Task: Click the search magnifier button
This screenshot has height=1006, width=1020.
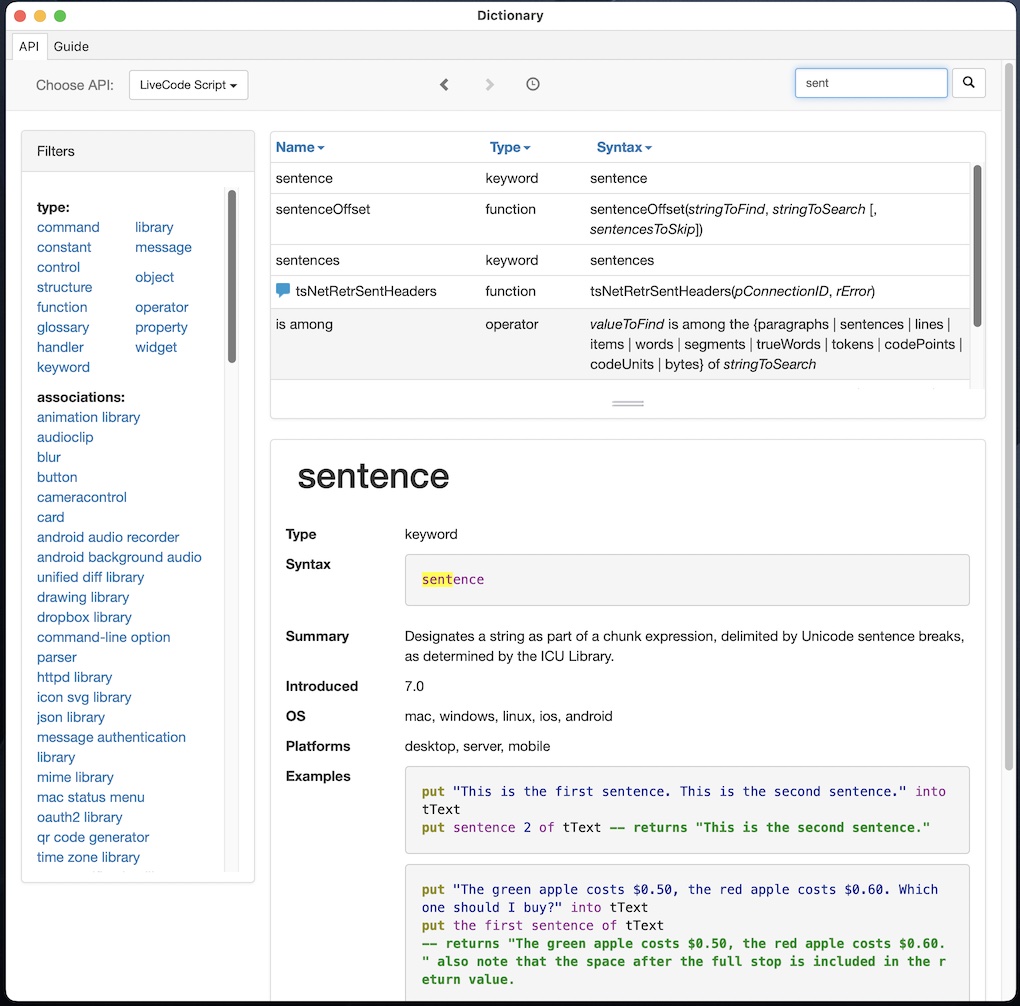Action: pyautogui.click(x=968, y=83)
